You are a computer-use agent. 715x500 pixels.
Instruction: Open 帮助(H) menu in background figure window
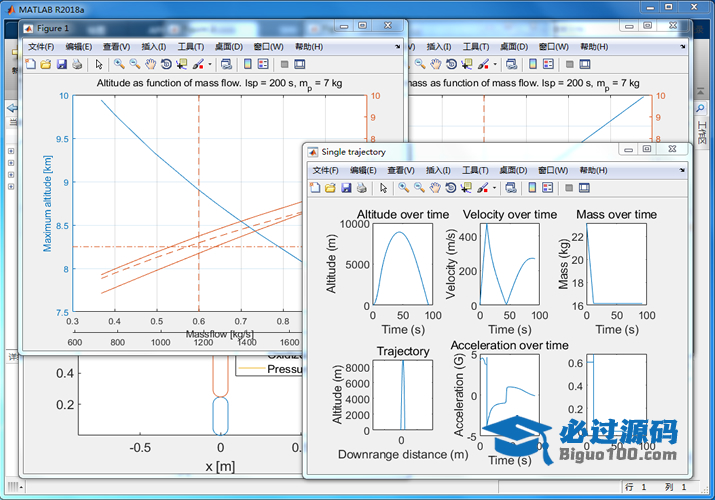pos(594,47)
